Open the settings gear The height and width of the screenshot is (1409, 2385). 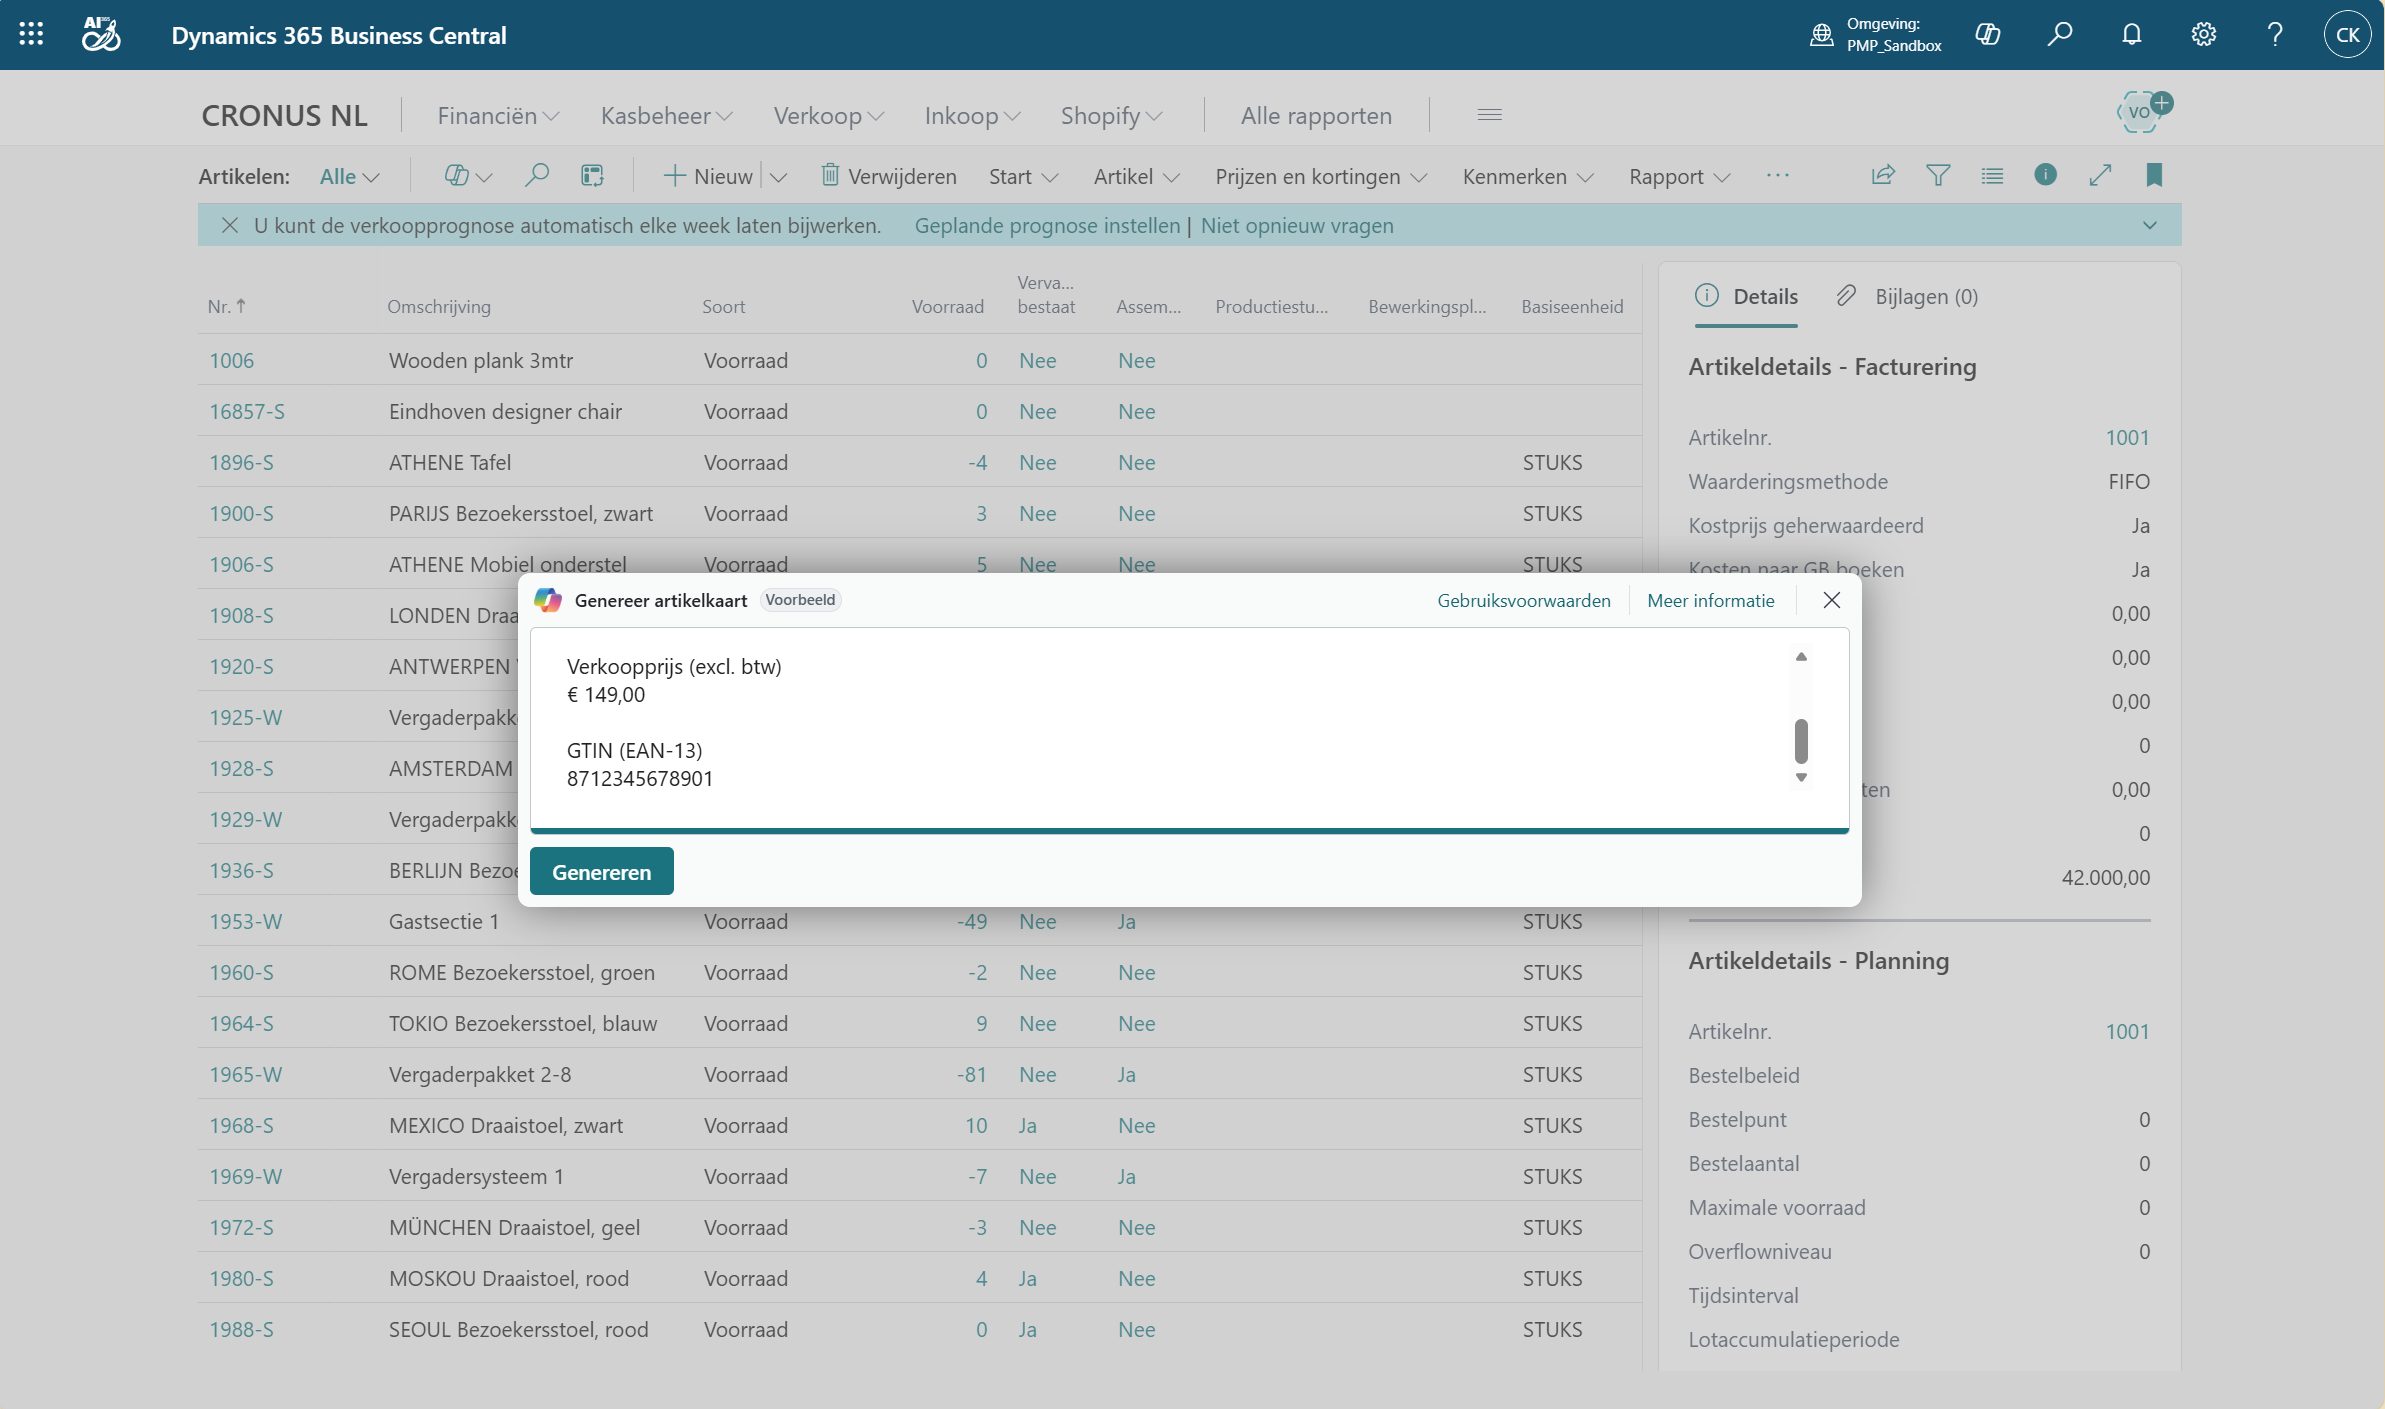pos(2203,34)
